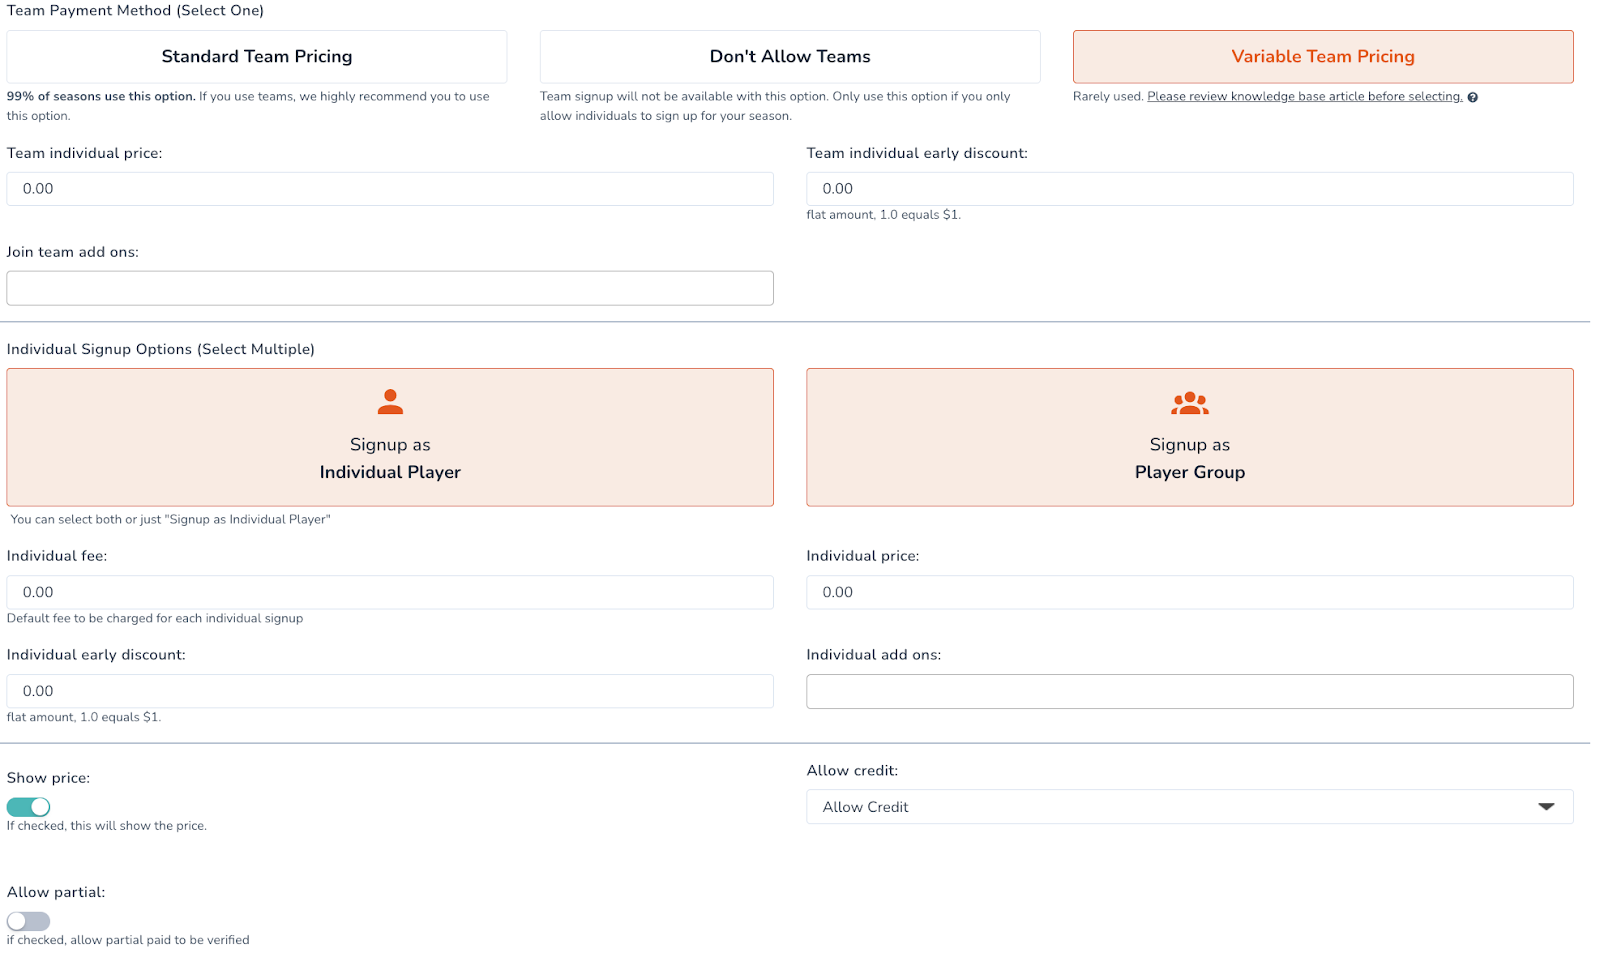Focus Individual early discount field
This screenshot has width=1600, height=966.
pos(390,691)
